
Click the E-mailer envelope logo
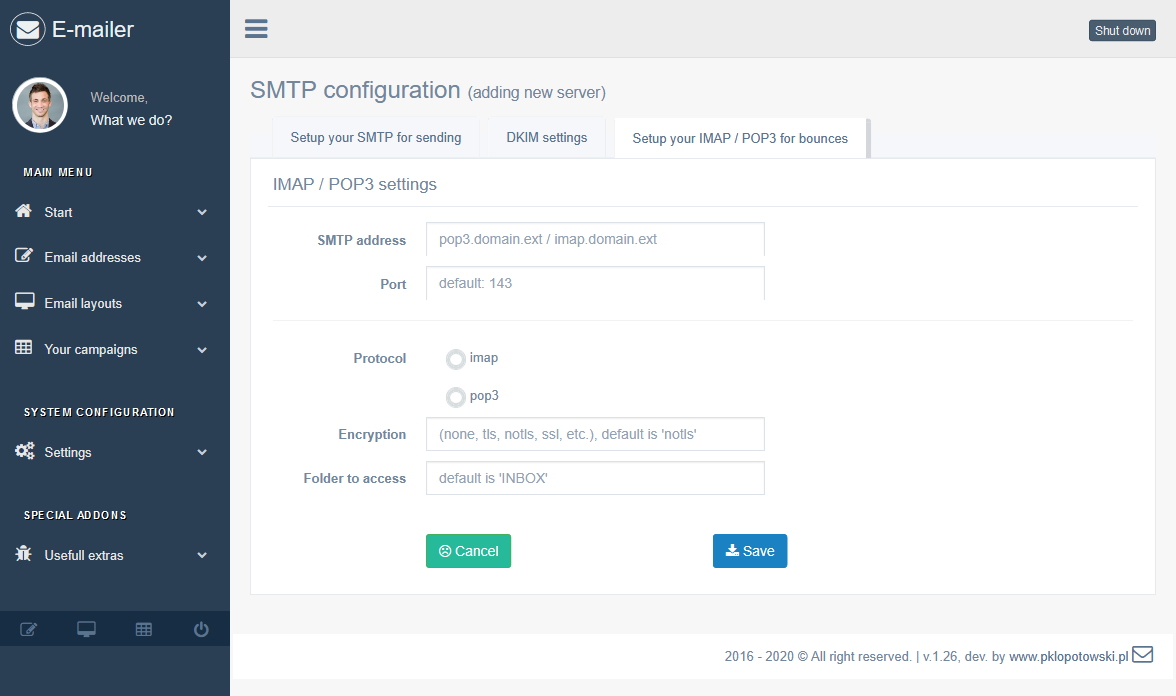pos(27,30)
